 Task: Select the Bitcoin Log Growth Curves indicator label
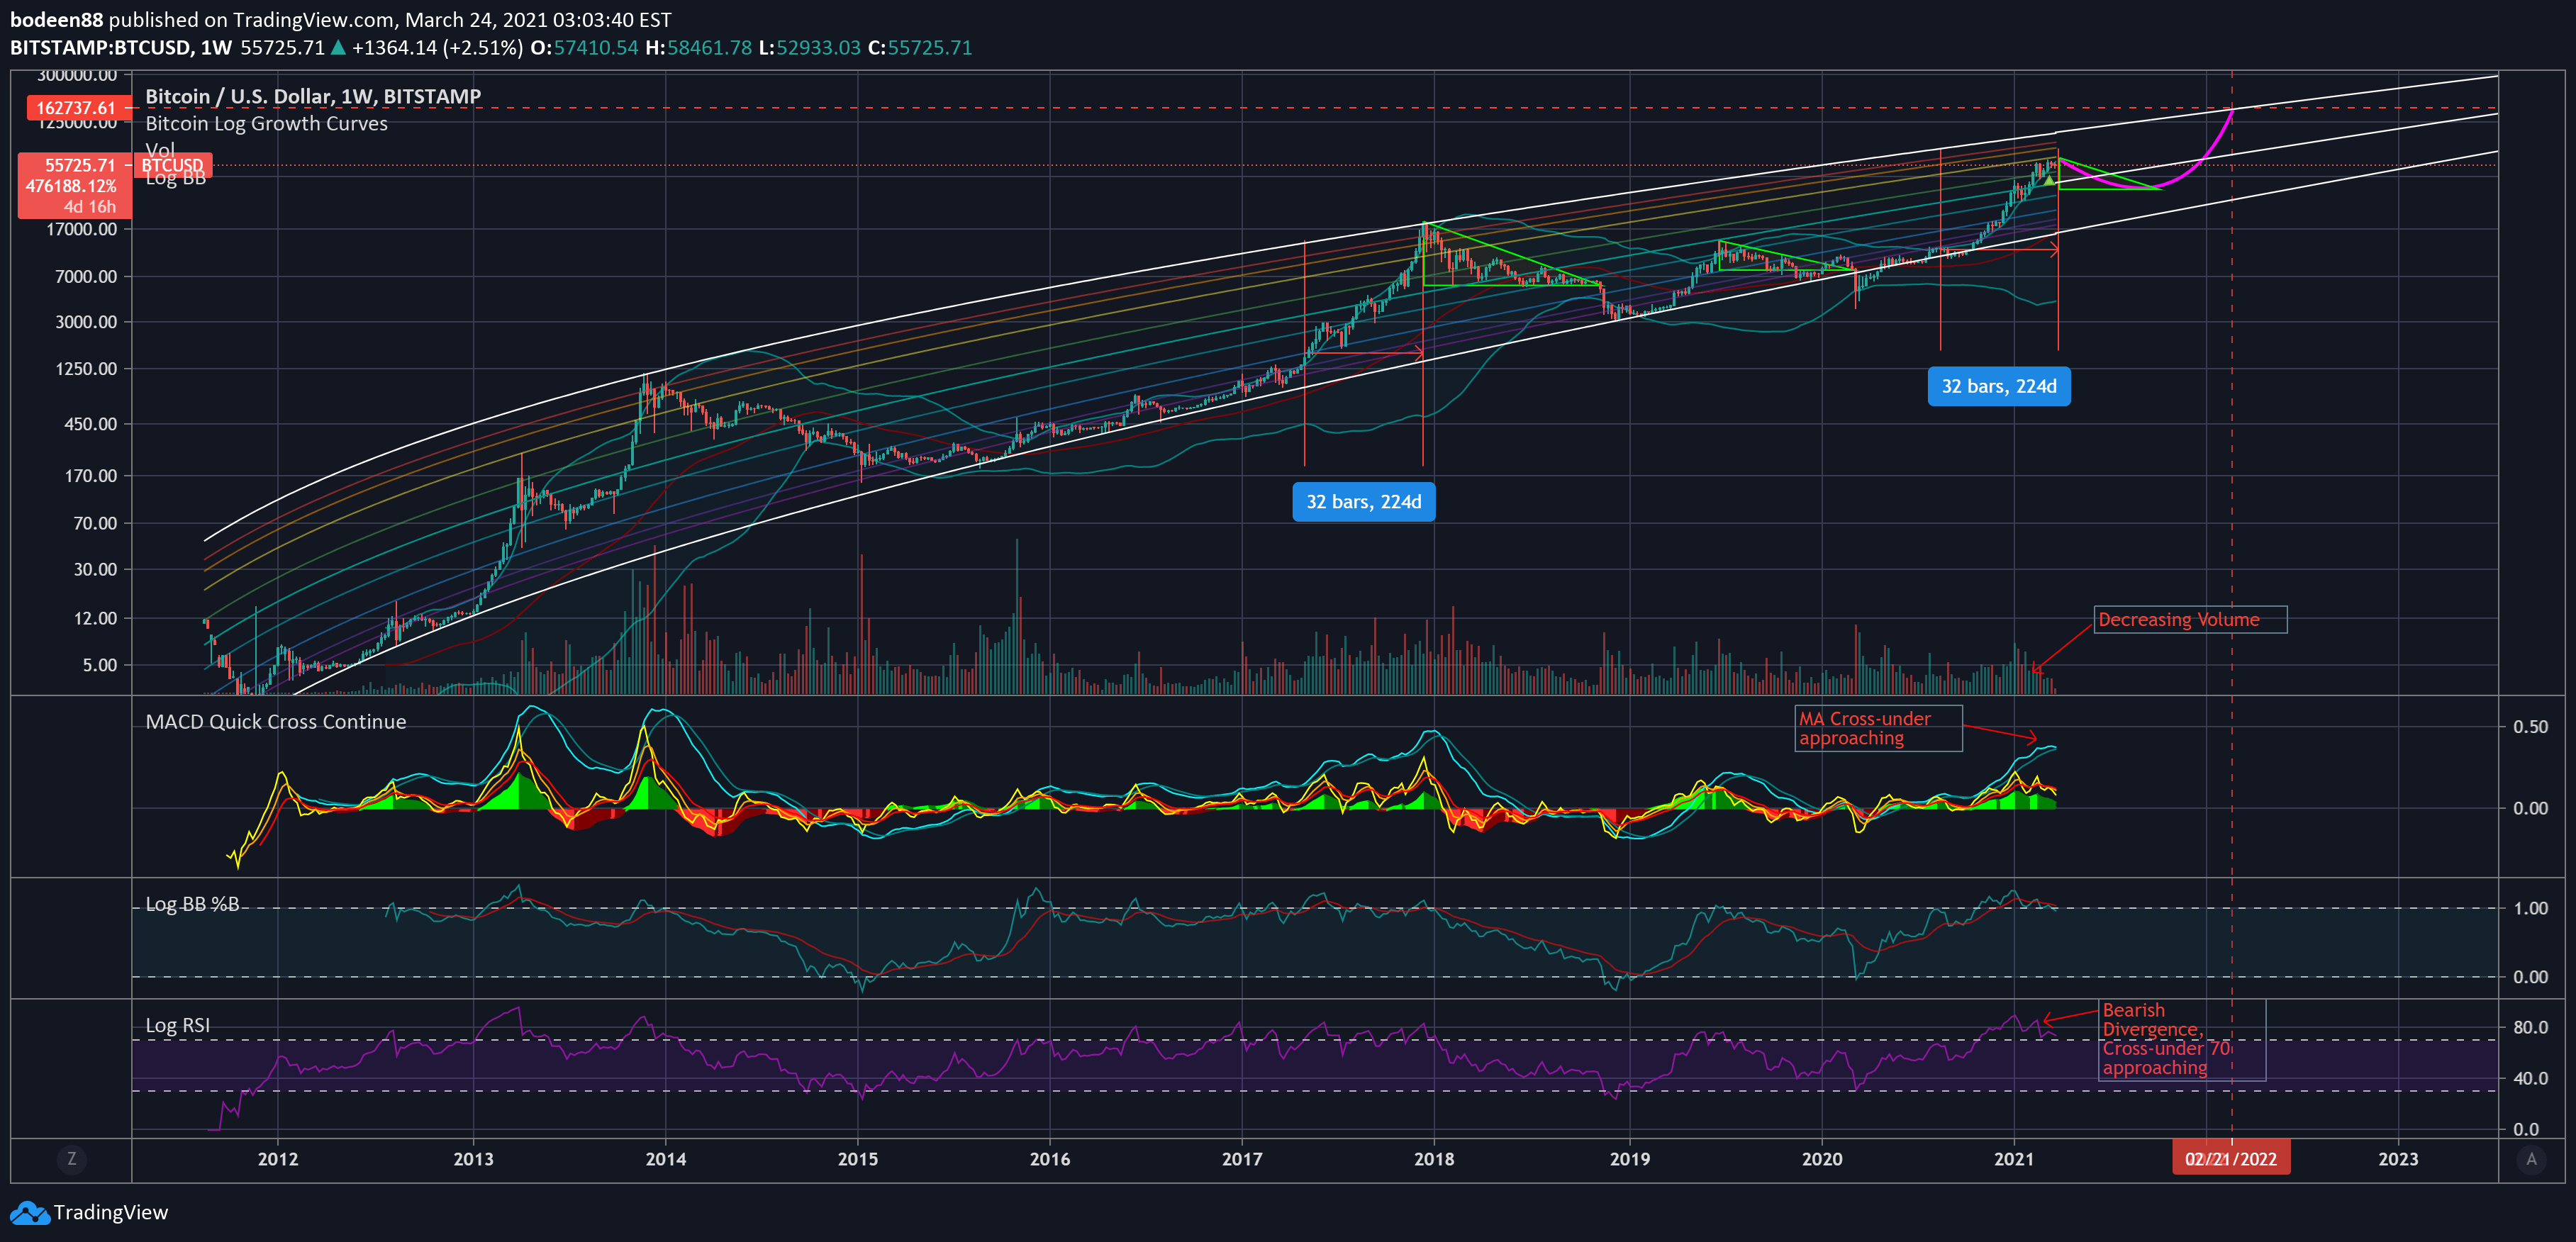pos(266,123)
